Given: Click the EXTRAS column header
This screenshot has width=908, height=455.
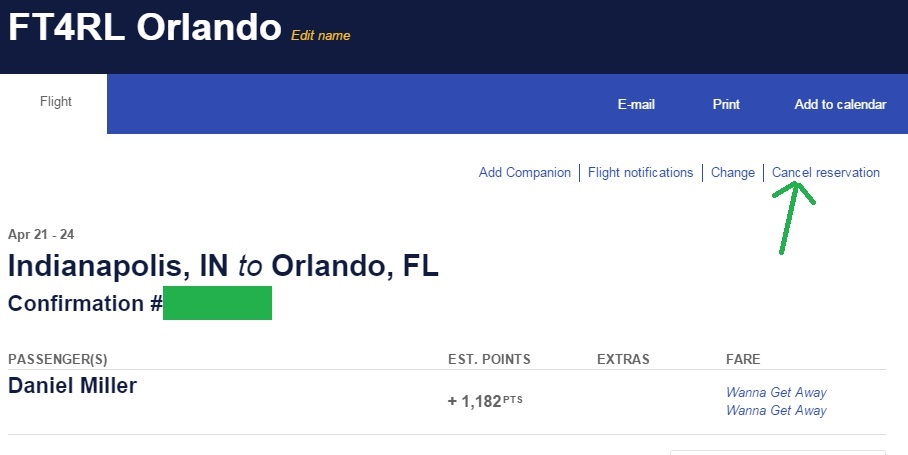Looking at the screenshot, I should click(x=623, y=359).
